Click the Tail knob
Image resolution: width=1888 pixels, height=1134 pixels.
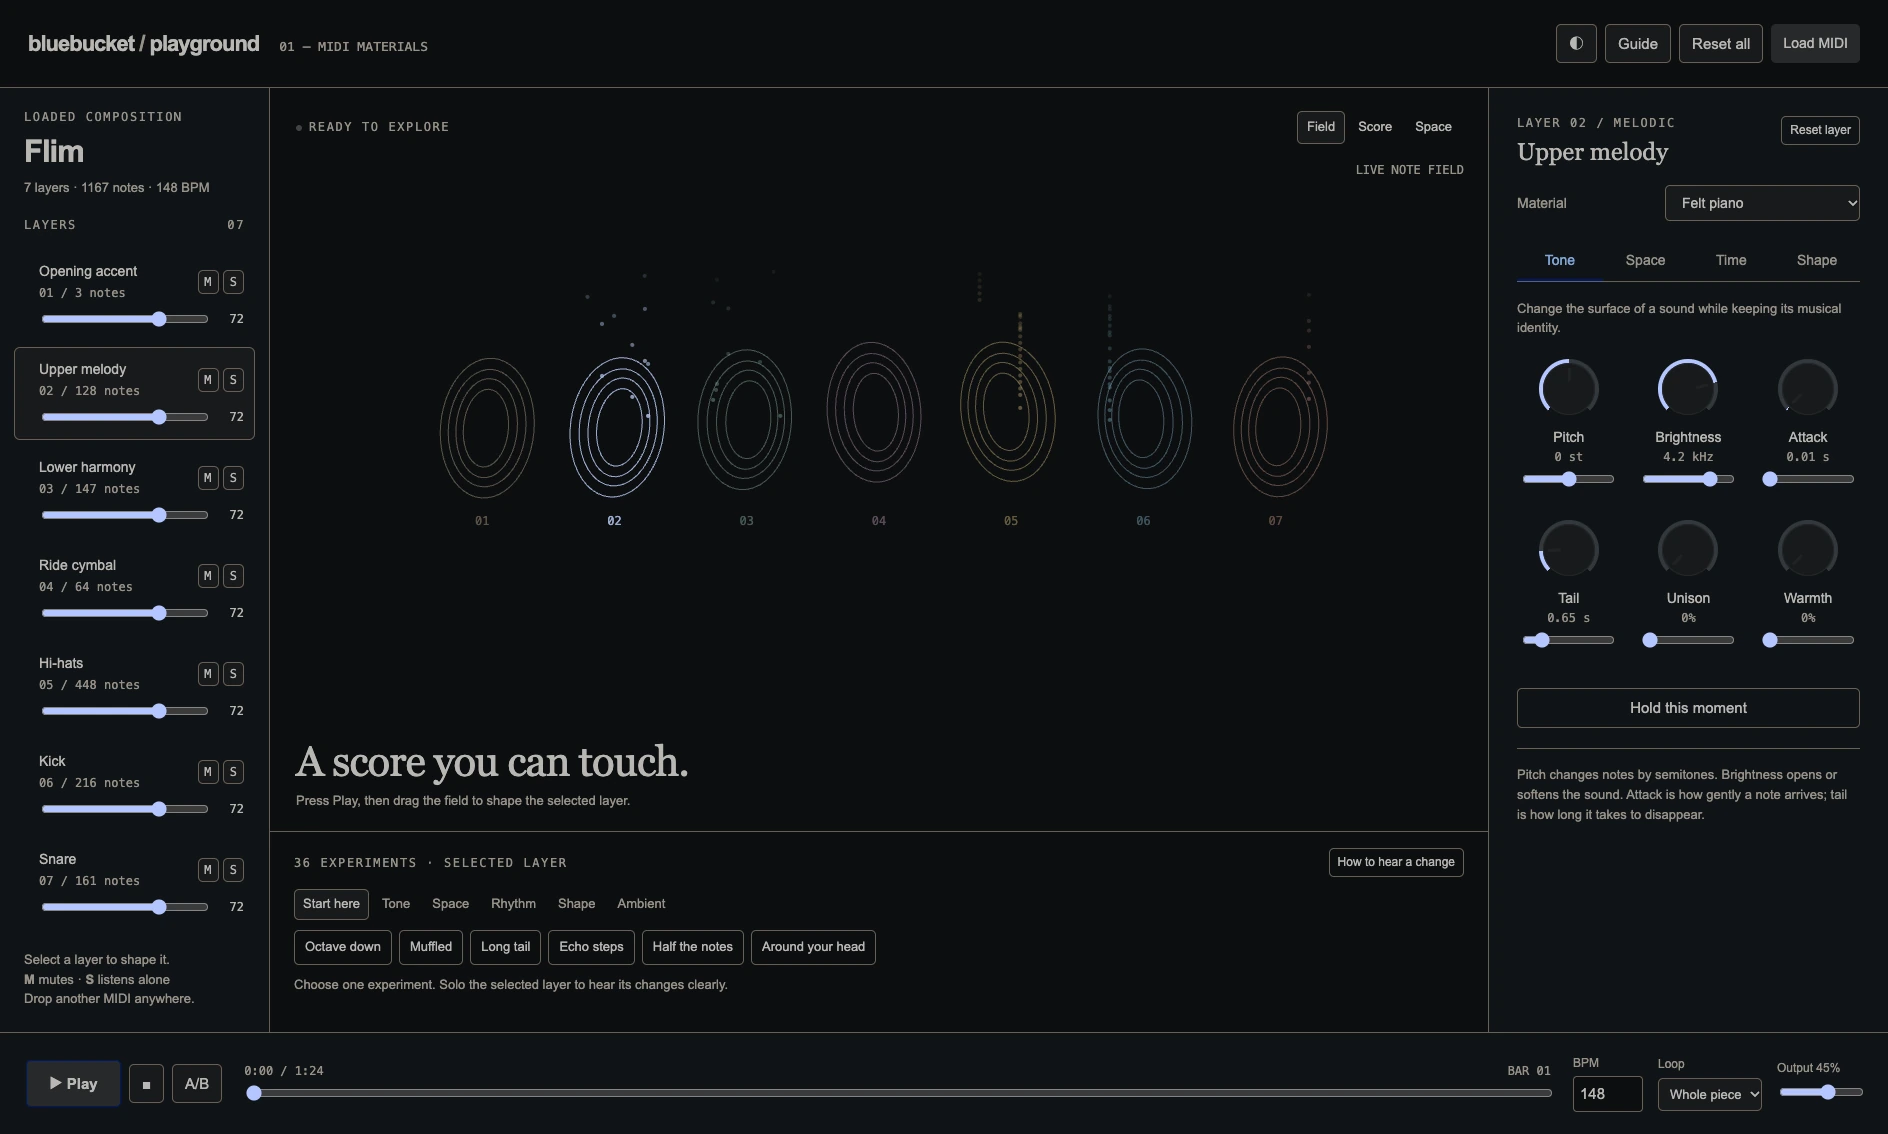point(1568,549)
